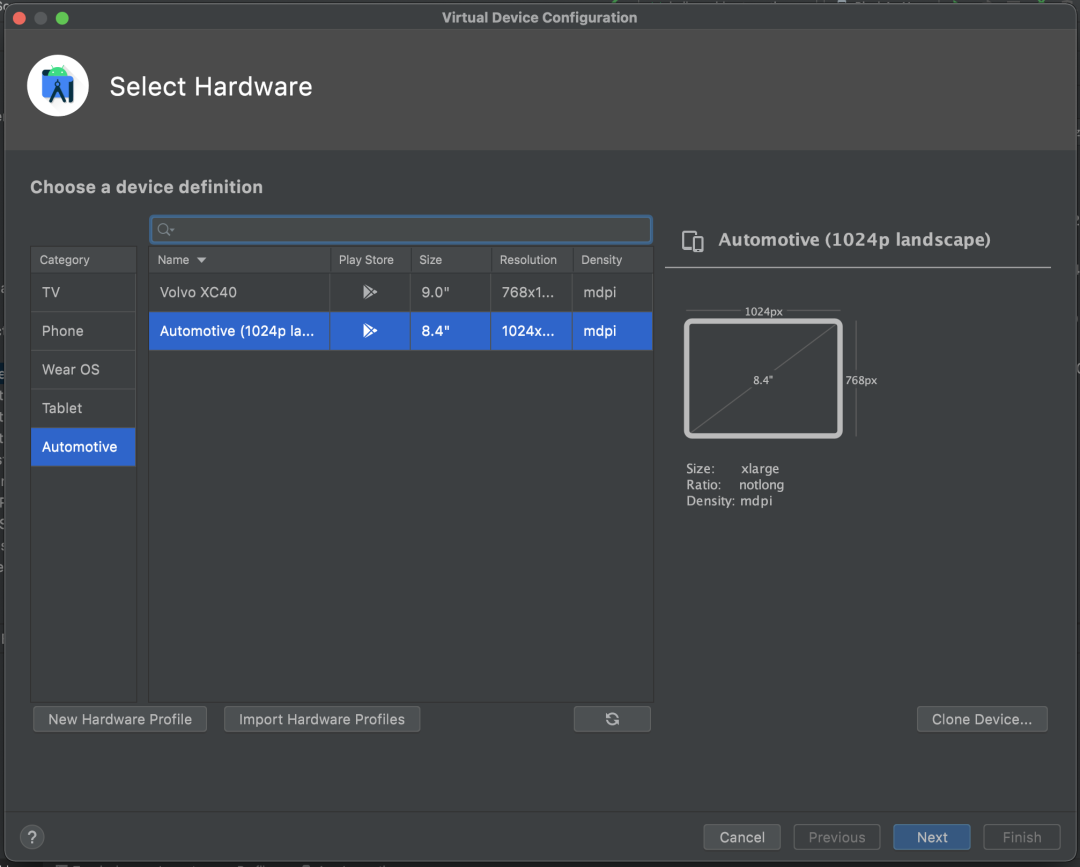Select the Wear OS category
Viewport: 1080px width, 867px height.
[83, 369]
